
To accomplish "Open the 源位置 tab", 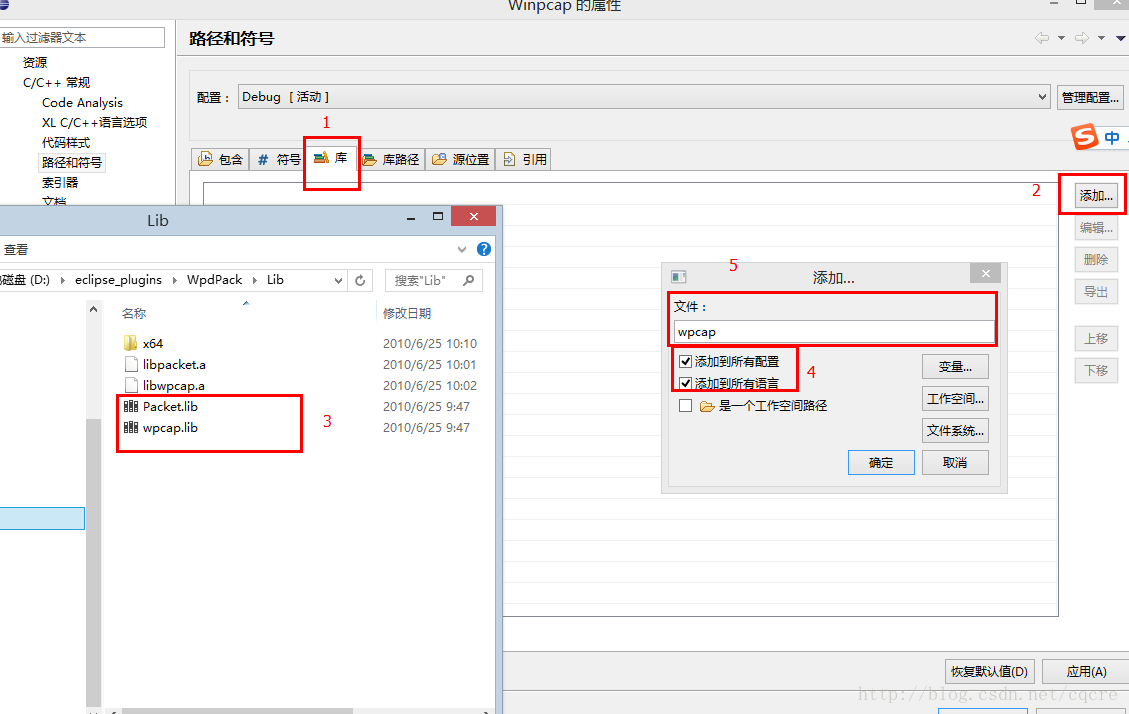I will 460,159.
